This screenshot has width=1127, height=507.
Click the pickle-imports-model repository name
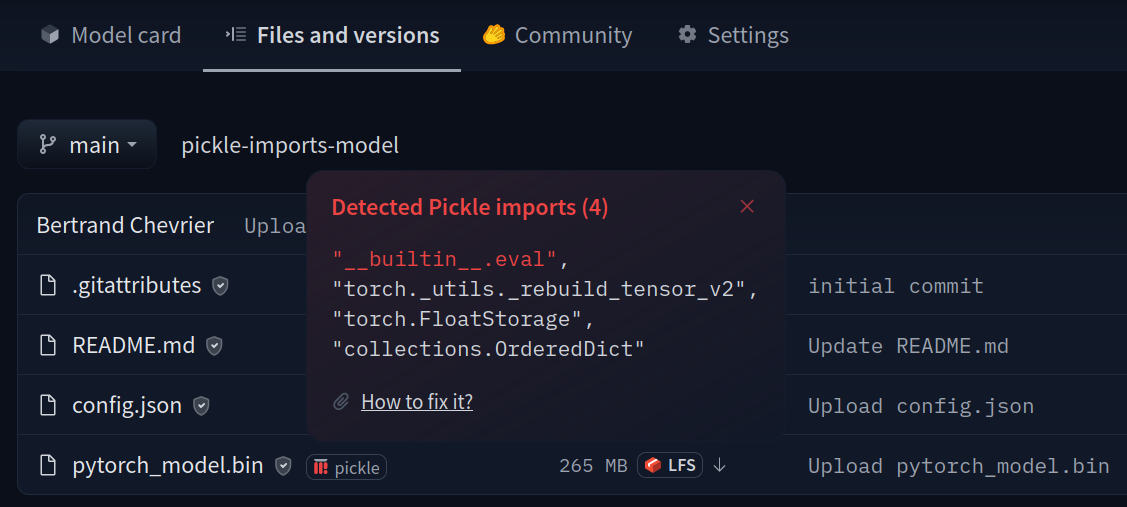coord(290,145)
